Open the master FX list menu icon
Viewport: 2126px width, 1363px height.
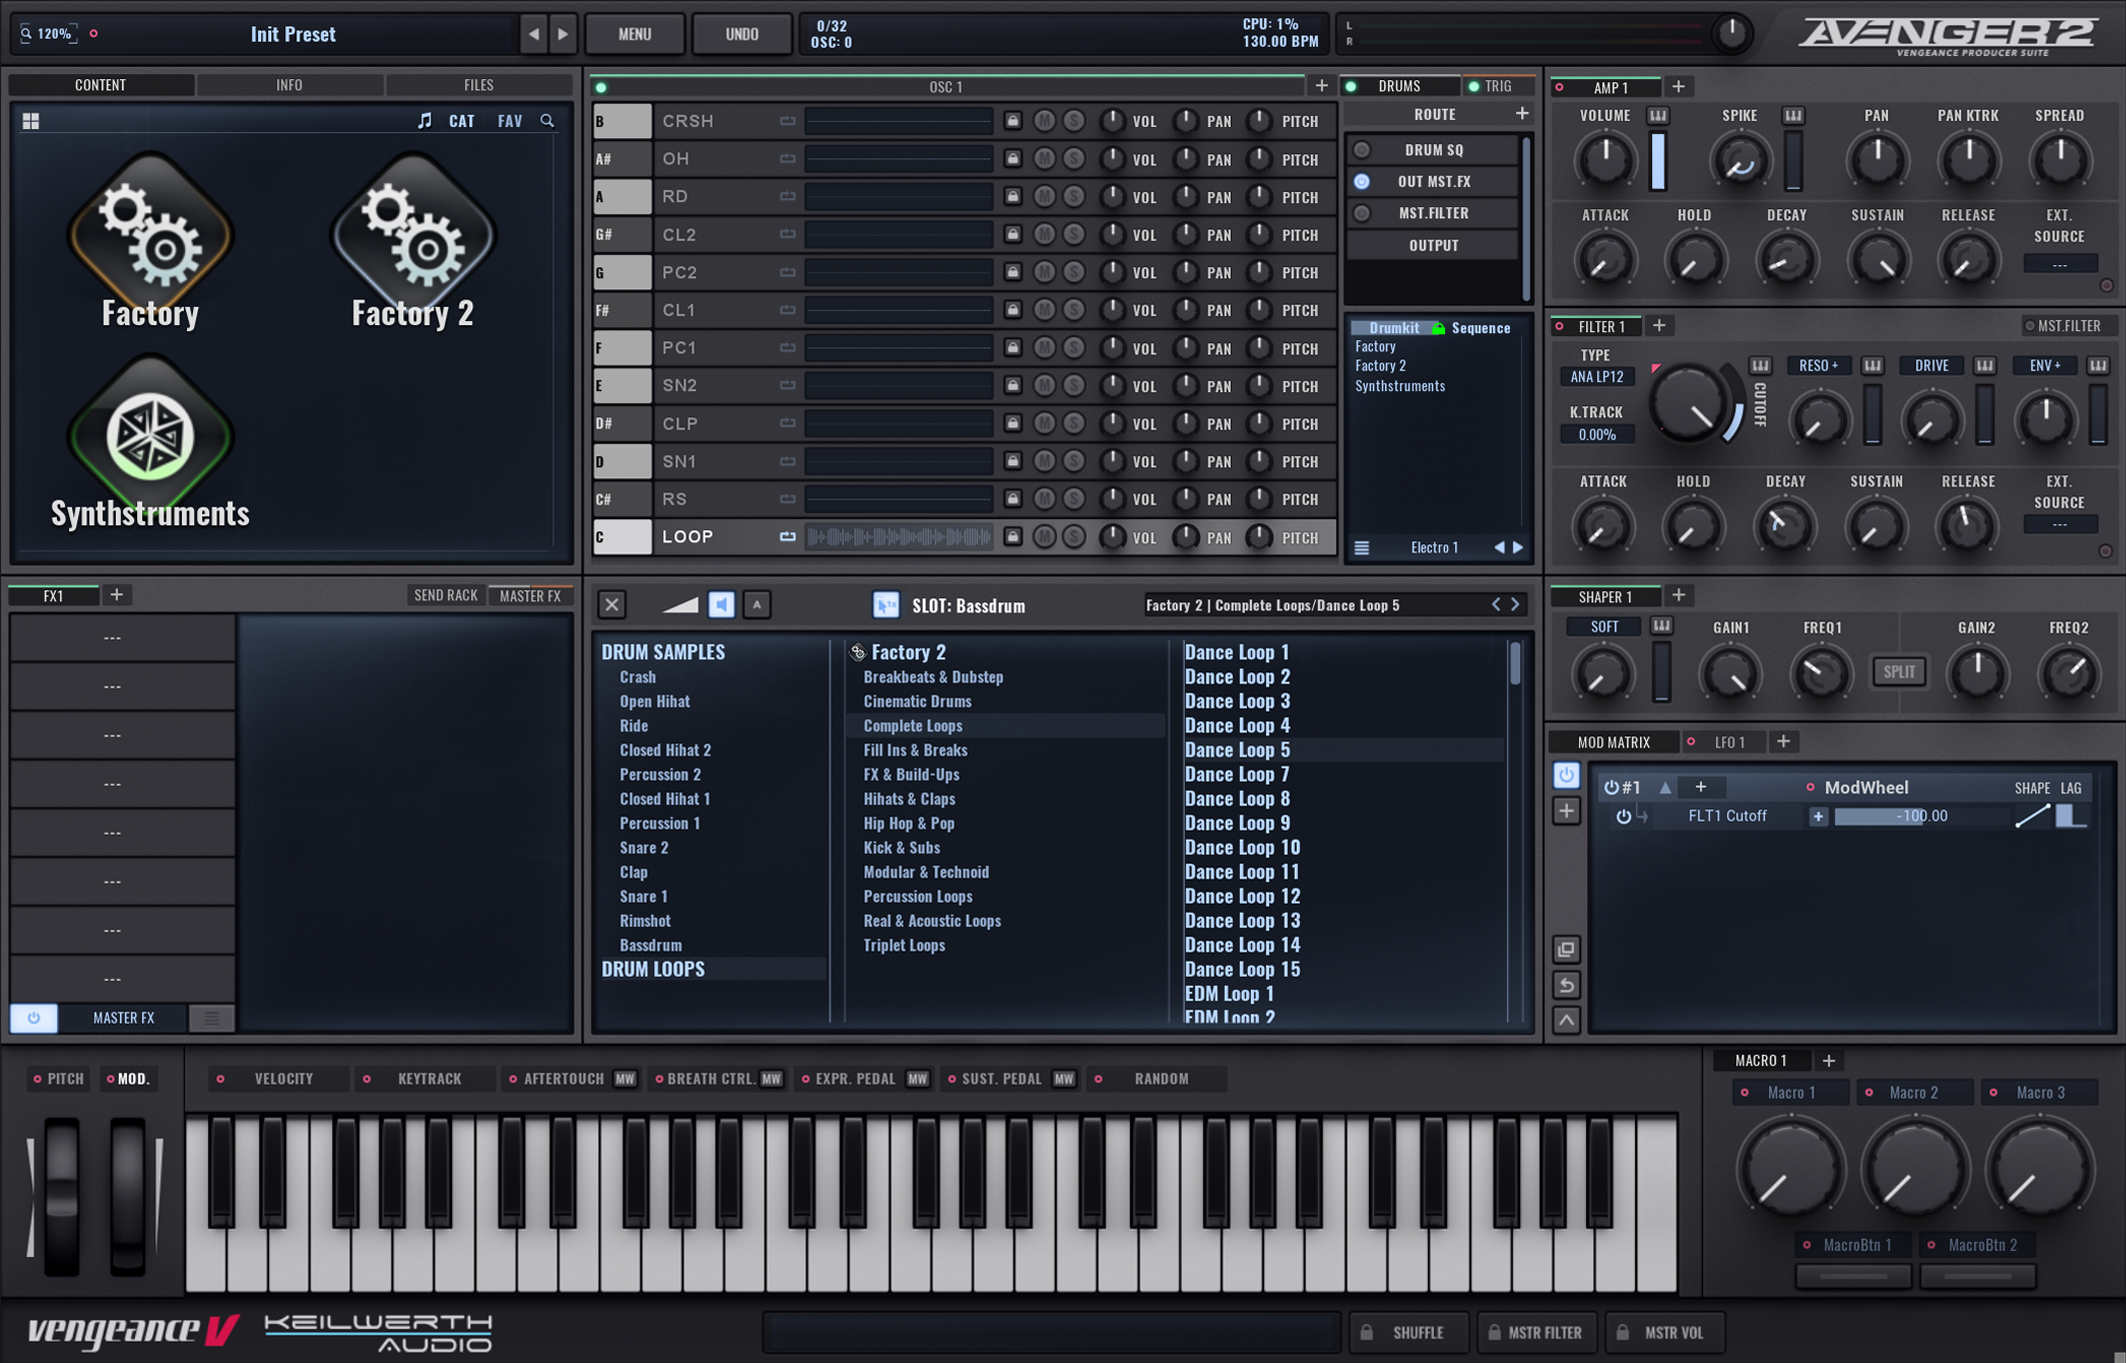(x=211, y=1018)
